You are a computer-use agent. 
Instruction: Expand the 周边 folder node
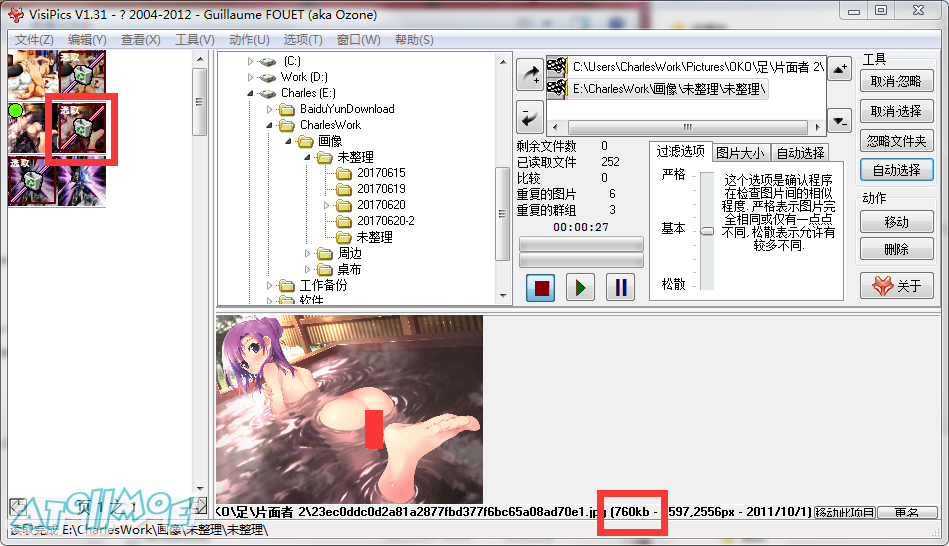307,253
